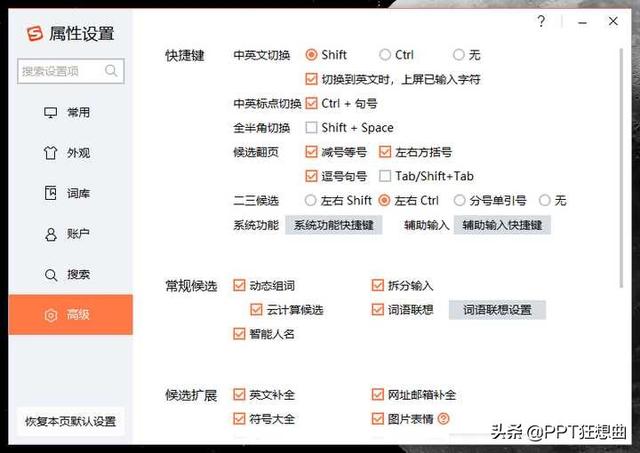Open 系统功能快捷键 settings
This screenshot has width=640, height=453.
[333, 225]
